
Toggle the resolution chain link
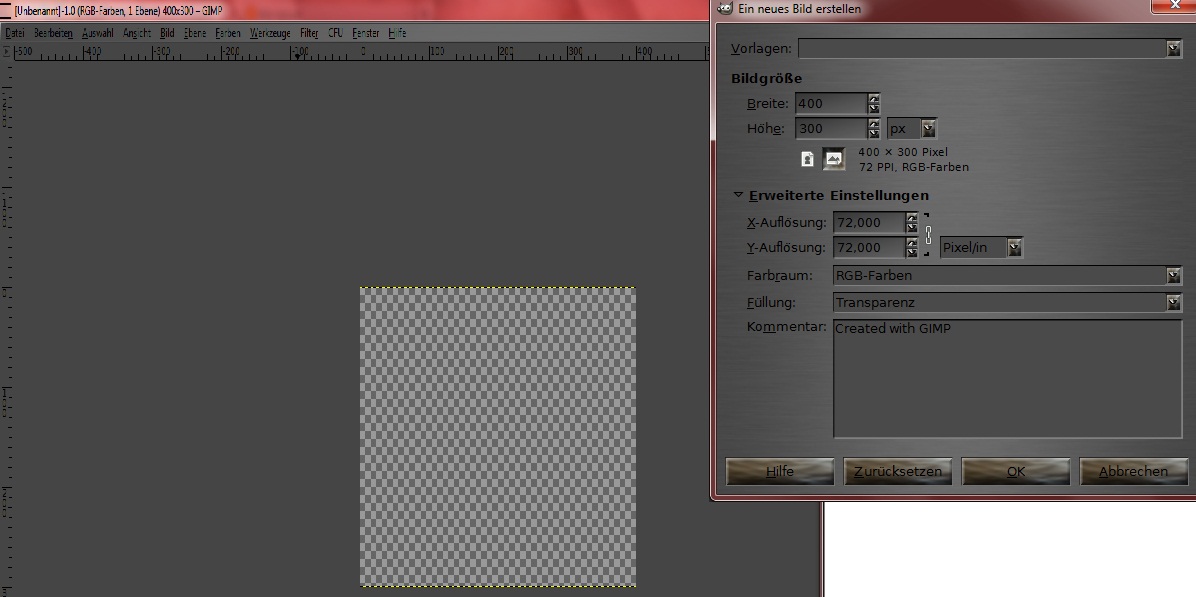(929, 235)
